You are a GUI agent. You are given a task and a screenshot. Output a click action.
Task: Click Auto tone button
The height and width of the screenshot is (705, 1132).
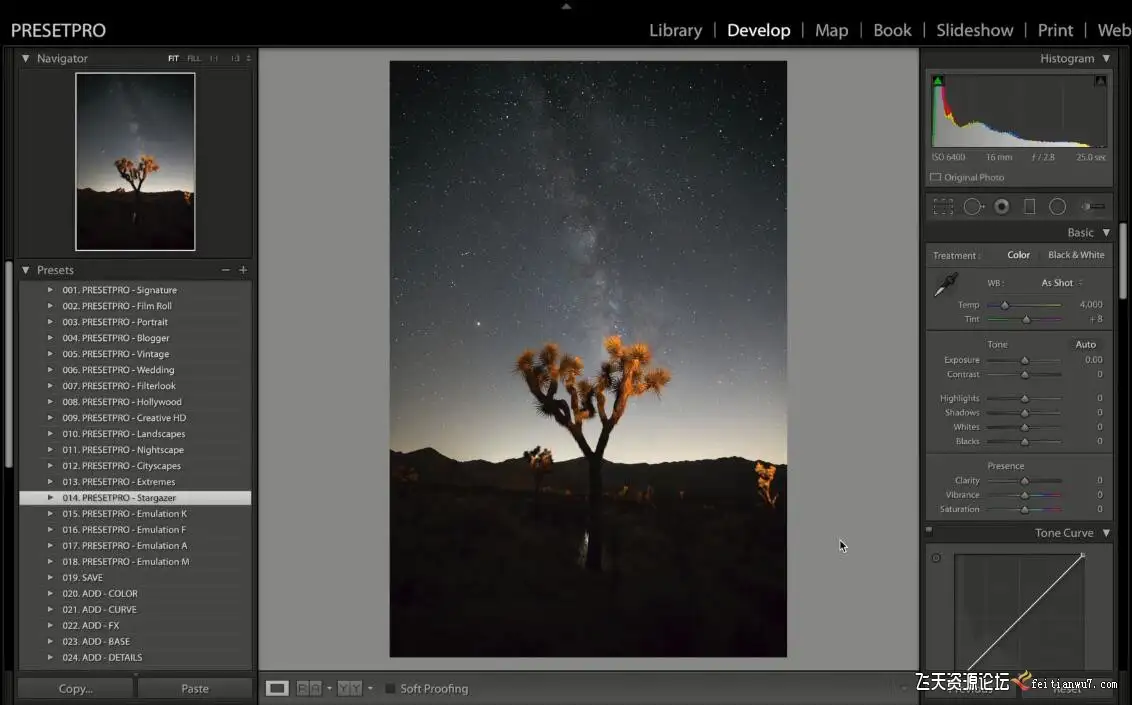pyautogui.click(x=1086, y=344)
